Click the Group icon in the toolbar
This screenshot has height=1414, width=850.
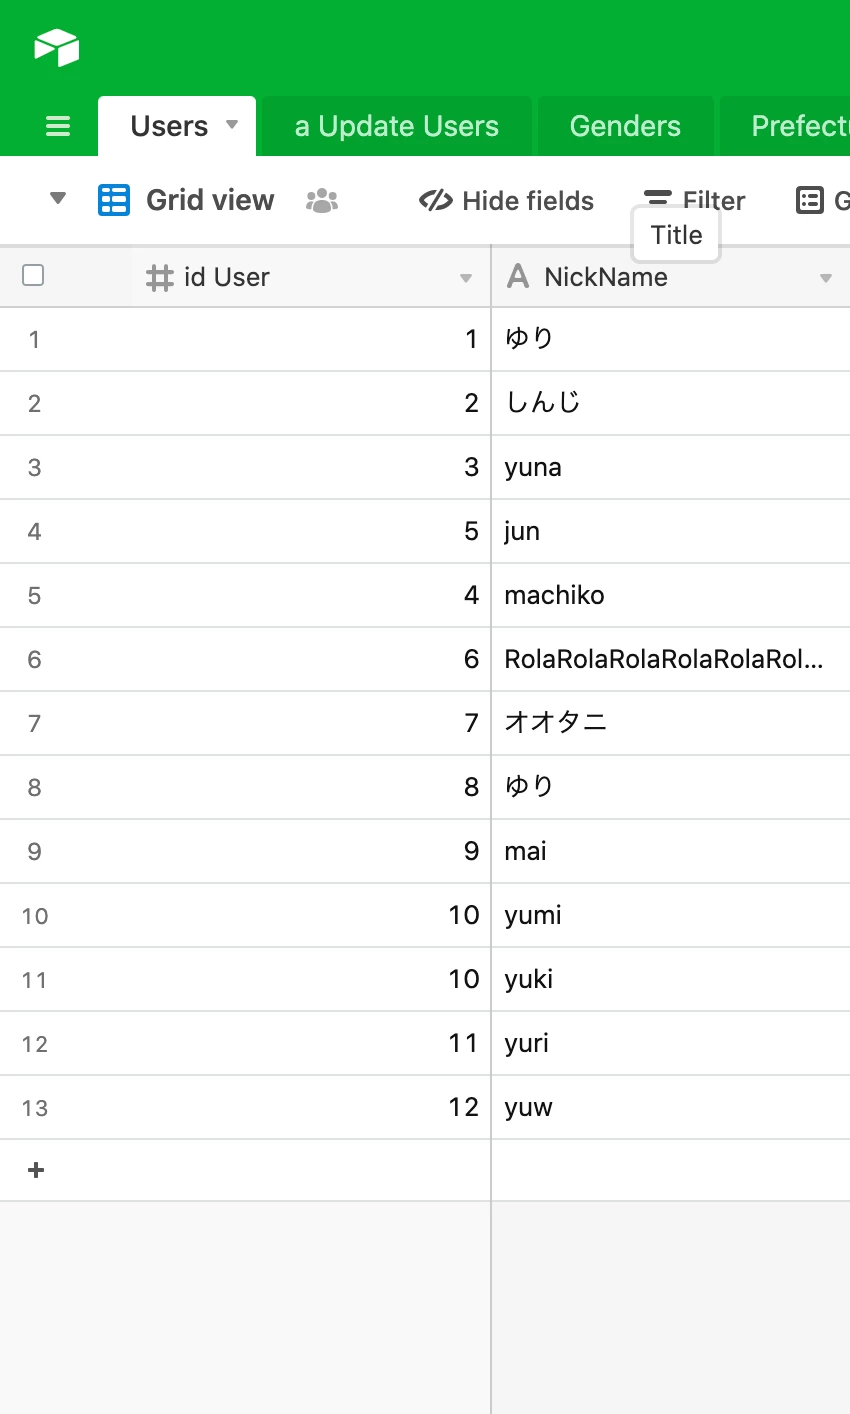coord(809,200)
